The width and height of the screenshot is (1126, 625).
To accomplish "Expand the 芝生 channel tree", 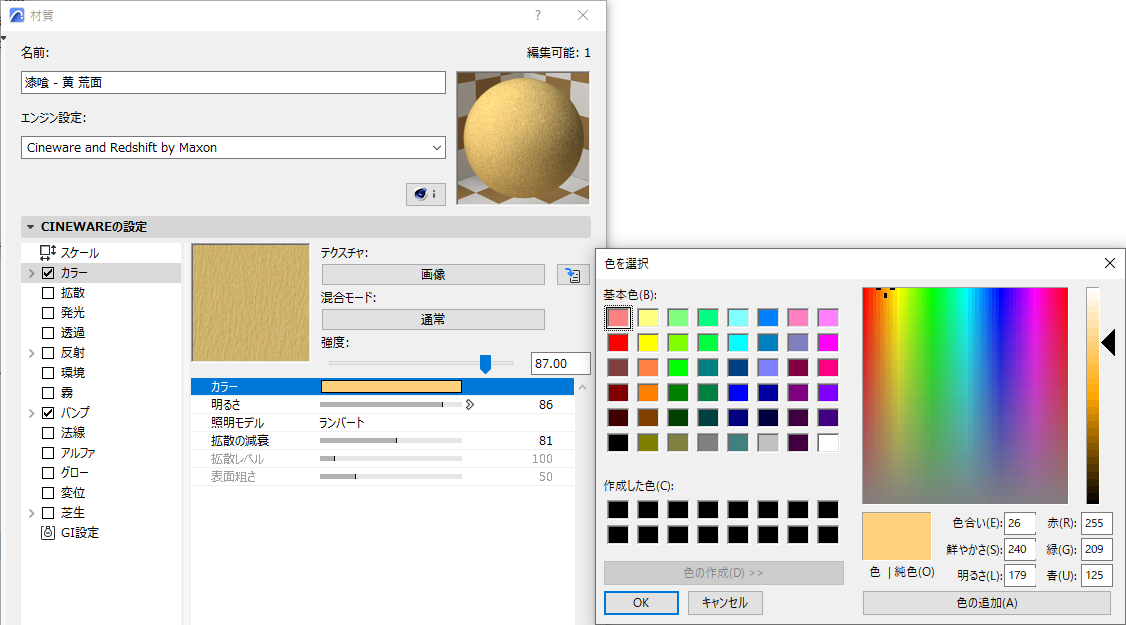I will [x=30, y=513].
